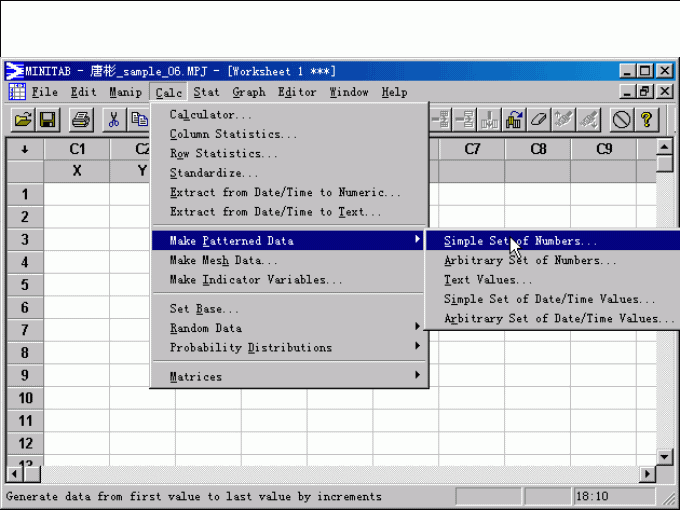Choose Arbitrary Set of Numbers
This screenshot has height=510, width=680.
coord(530,260)
